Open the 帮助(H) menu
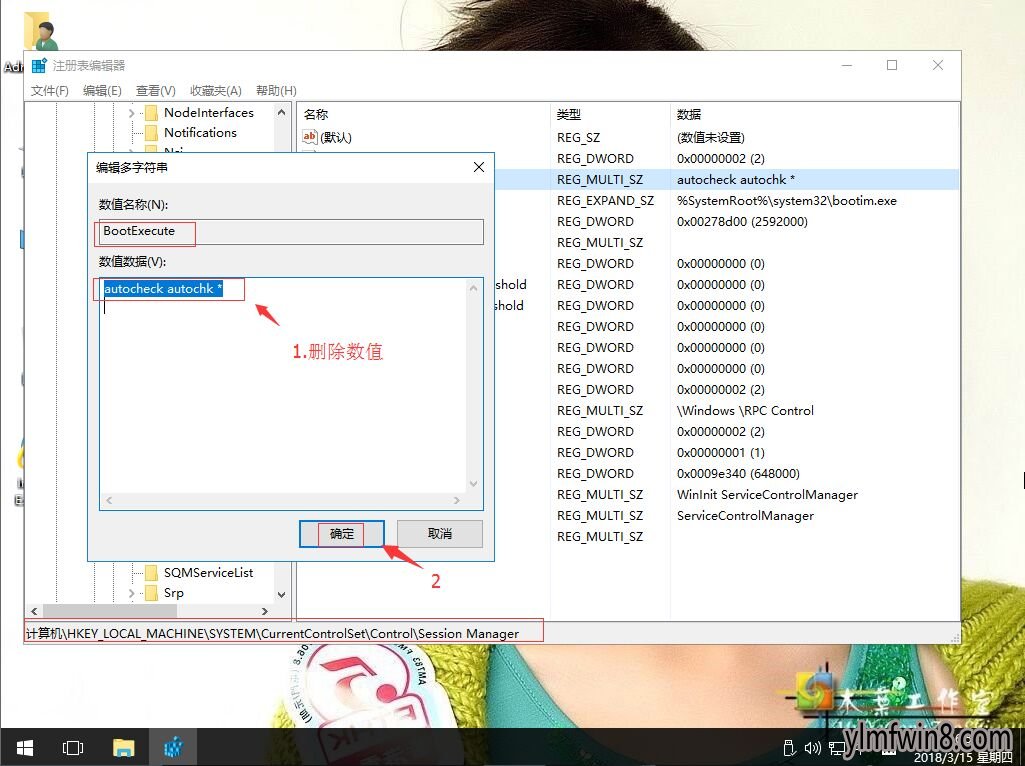Screen dimensions: 1025x766 pos(276,90)
